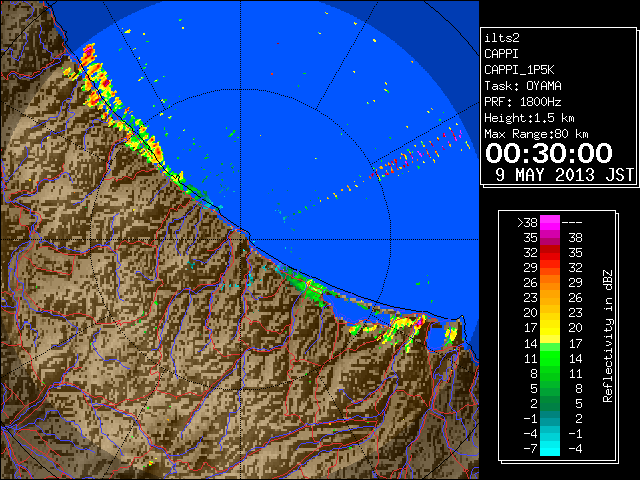The height and width of the screenshot is (480, 640).
Task: Click the '9 MAY 2013 JST' date
Action: tap(565, 175)
